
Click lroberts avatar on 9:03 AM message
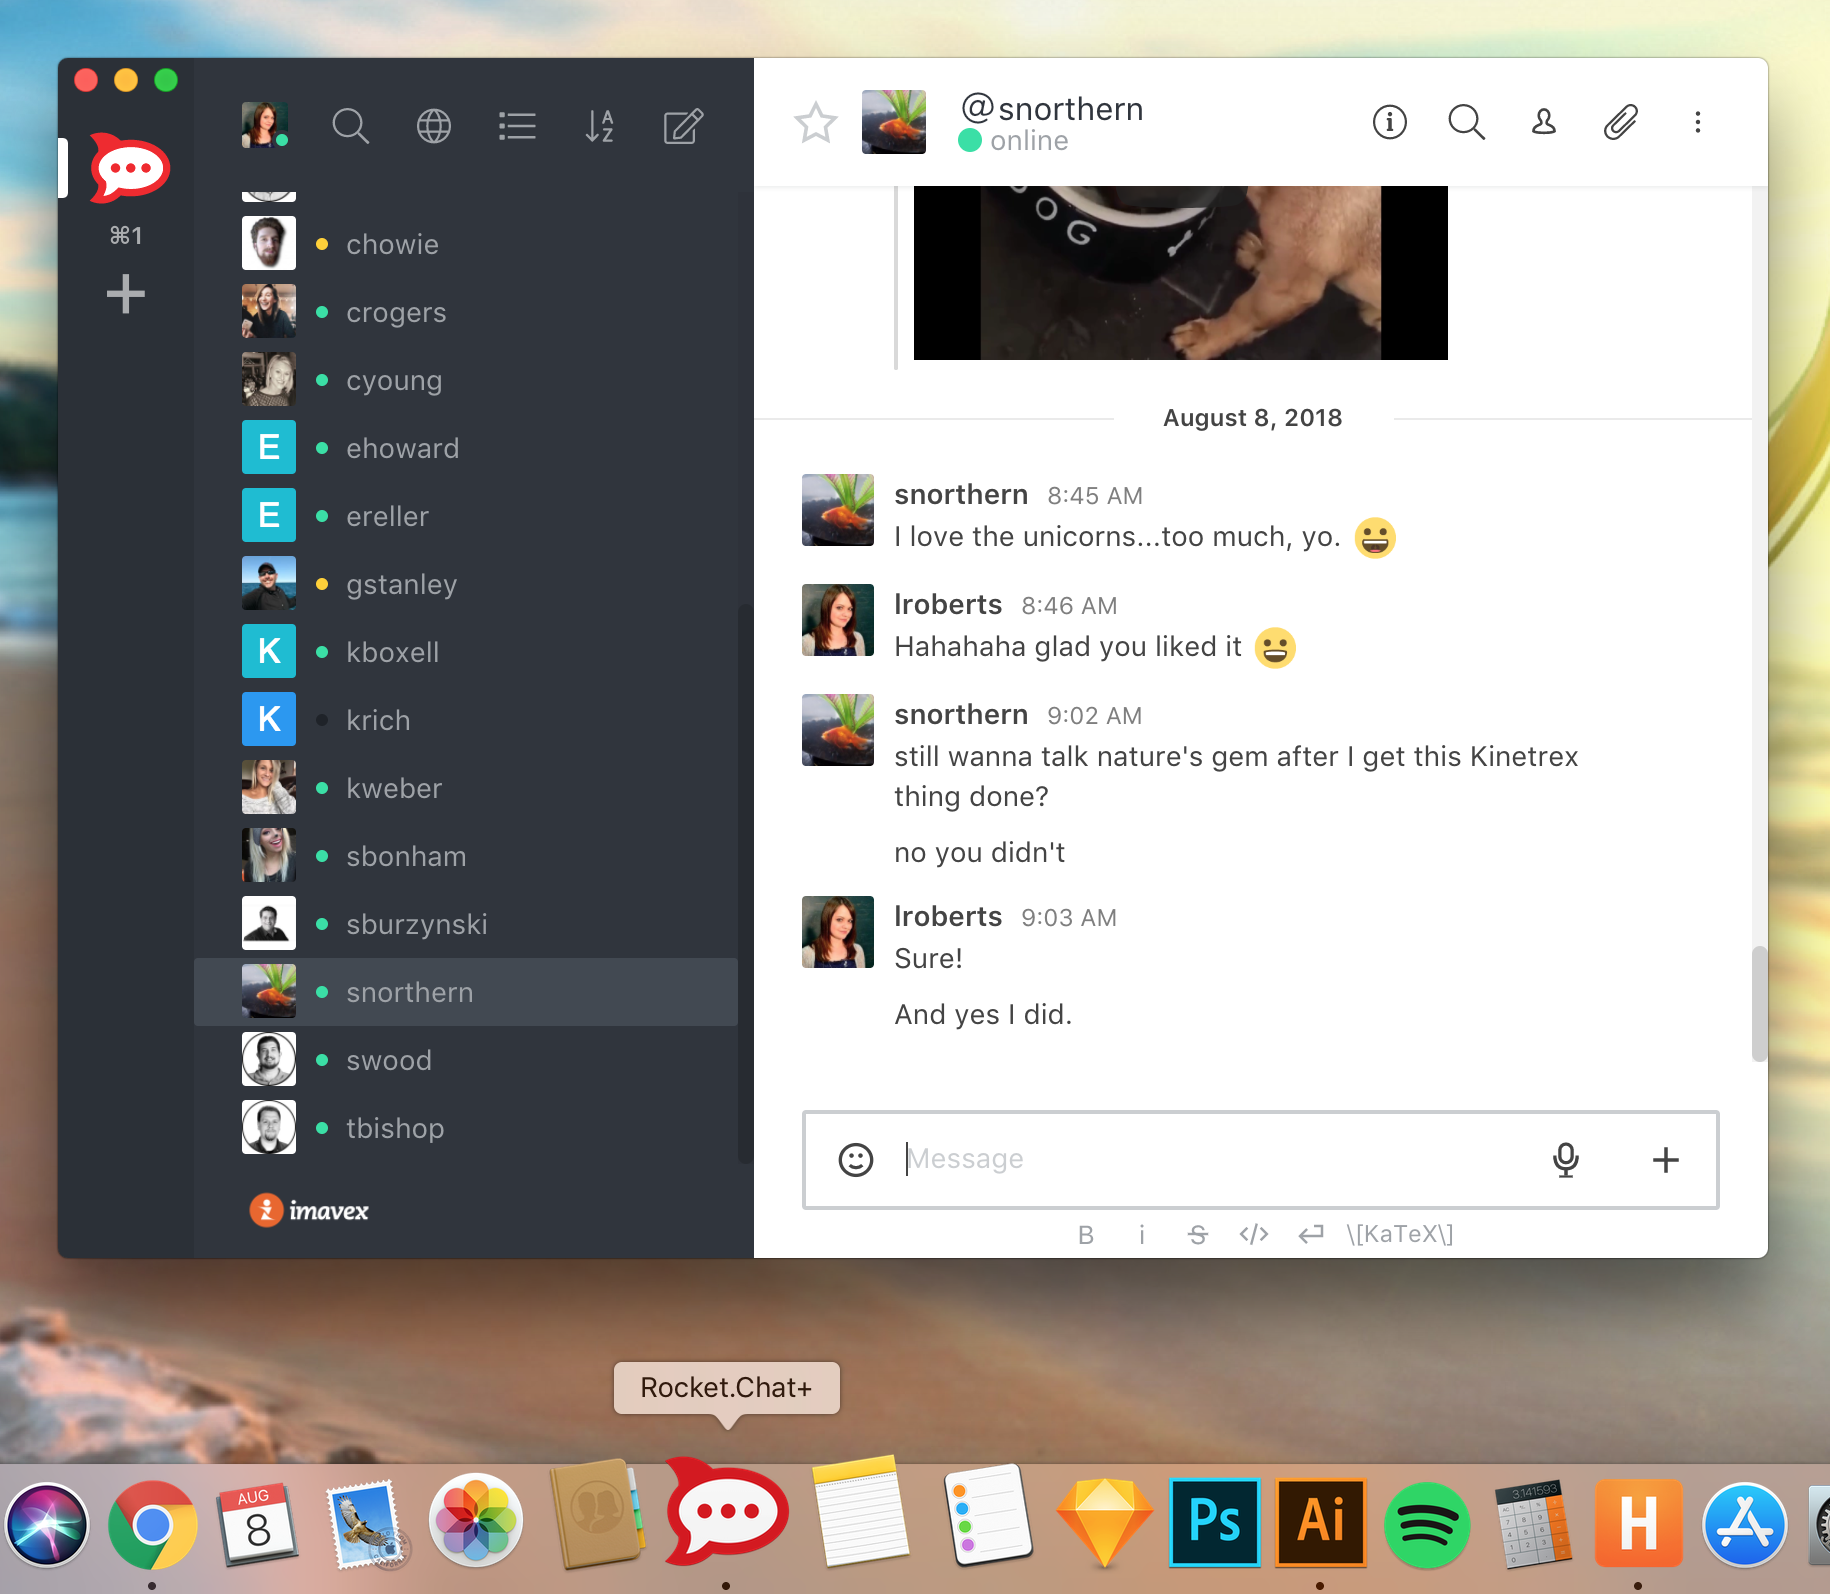pos(838,932)
